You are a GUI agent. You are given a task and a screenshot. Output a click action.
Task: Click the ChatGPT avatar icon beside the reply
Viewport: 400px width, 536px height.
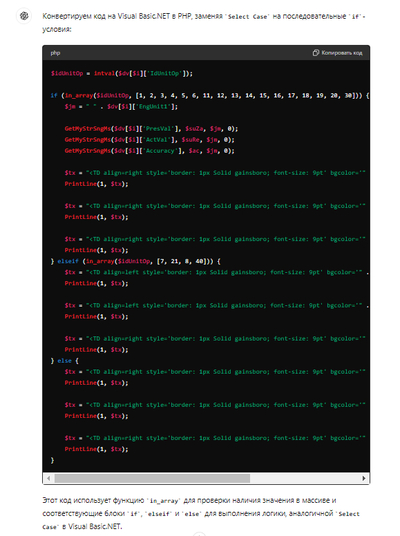[24, 16]
